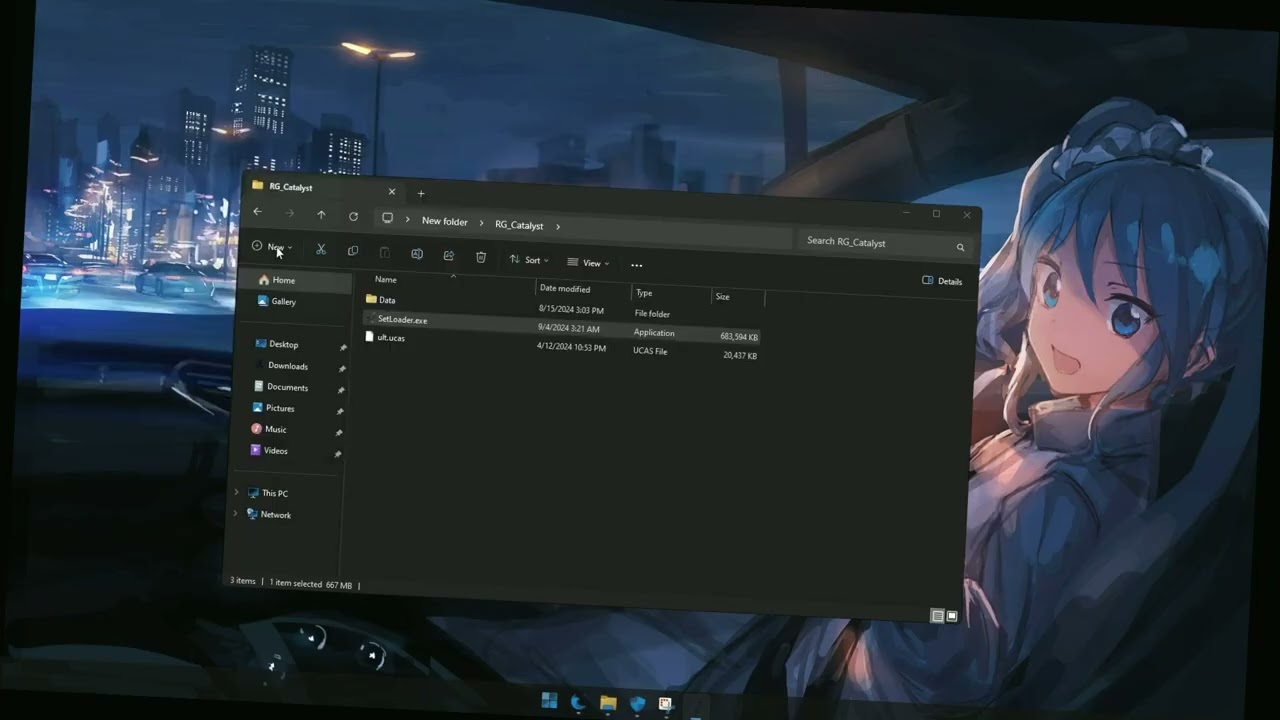Click the UCAS File type cell
This screenshot has height=720, width=1280.
click(x=650, y=351)
